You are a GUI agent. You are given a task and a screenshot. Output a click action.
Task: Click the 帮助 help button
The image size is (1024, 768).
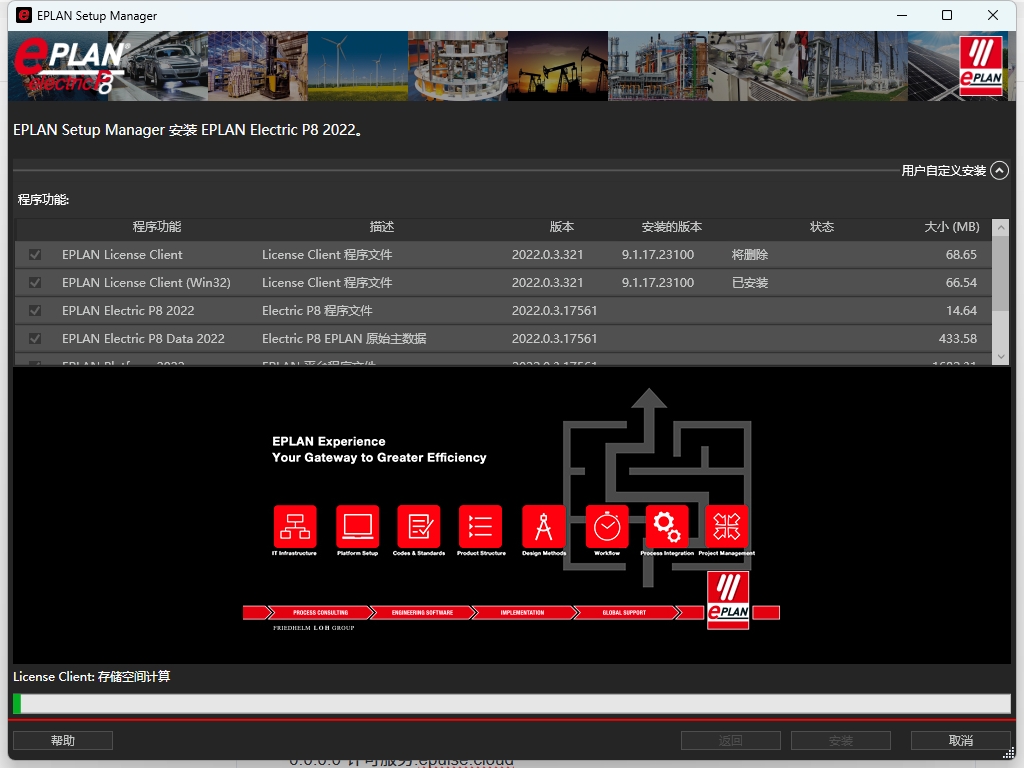(x=63, y=741)
